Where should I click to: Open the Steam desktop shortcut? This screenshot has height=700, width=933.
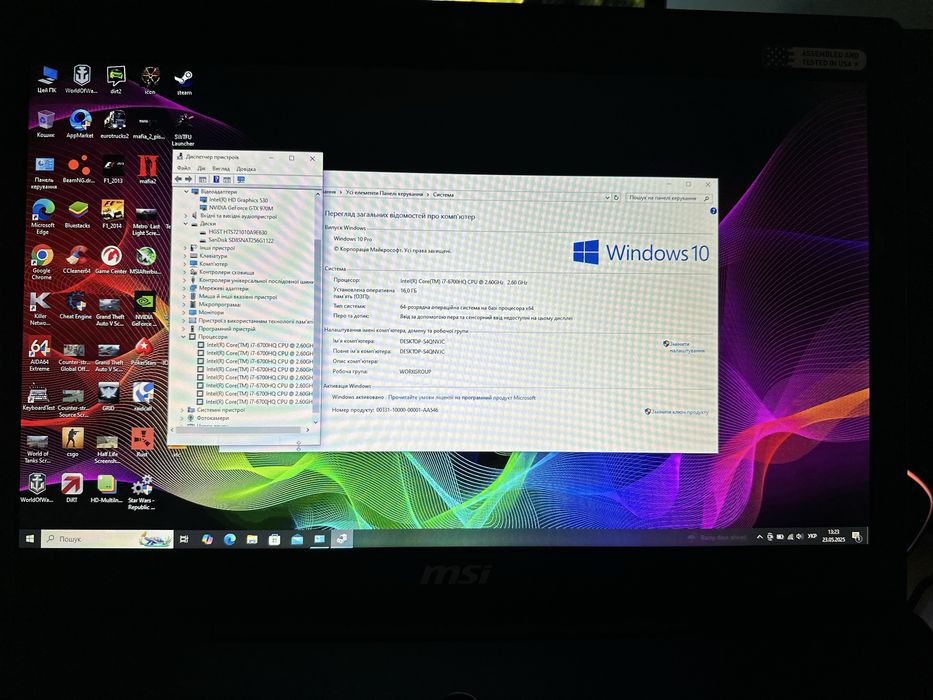click(184, 82)
